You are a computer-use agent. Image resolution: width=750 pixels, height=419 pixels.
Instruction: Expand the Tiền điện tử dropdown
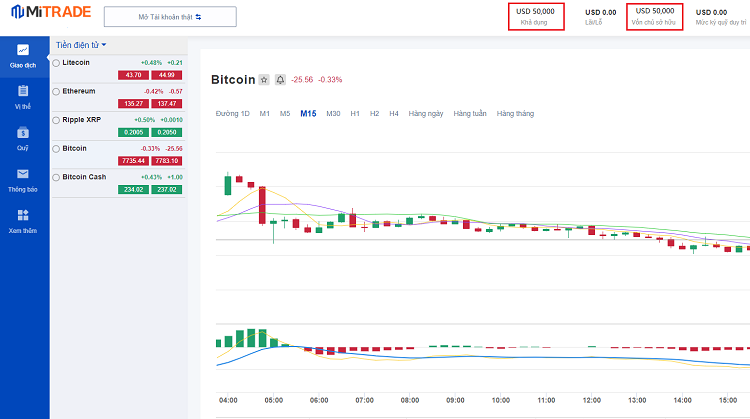[x=81, y=45]
